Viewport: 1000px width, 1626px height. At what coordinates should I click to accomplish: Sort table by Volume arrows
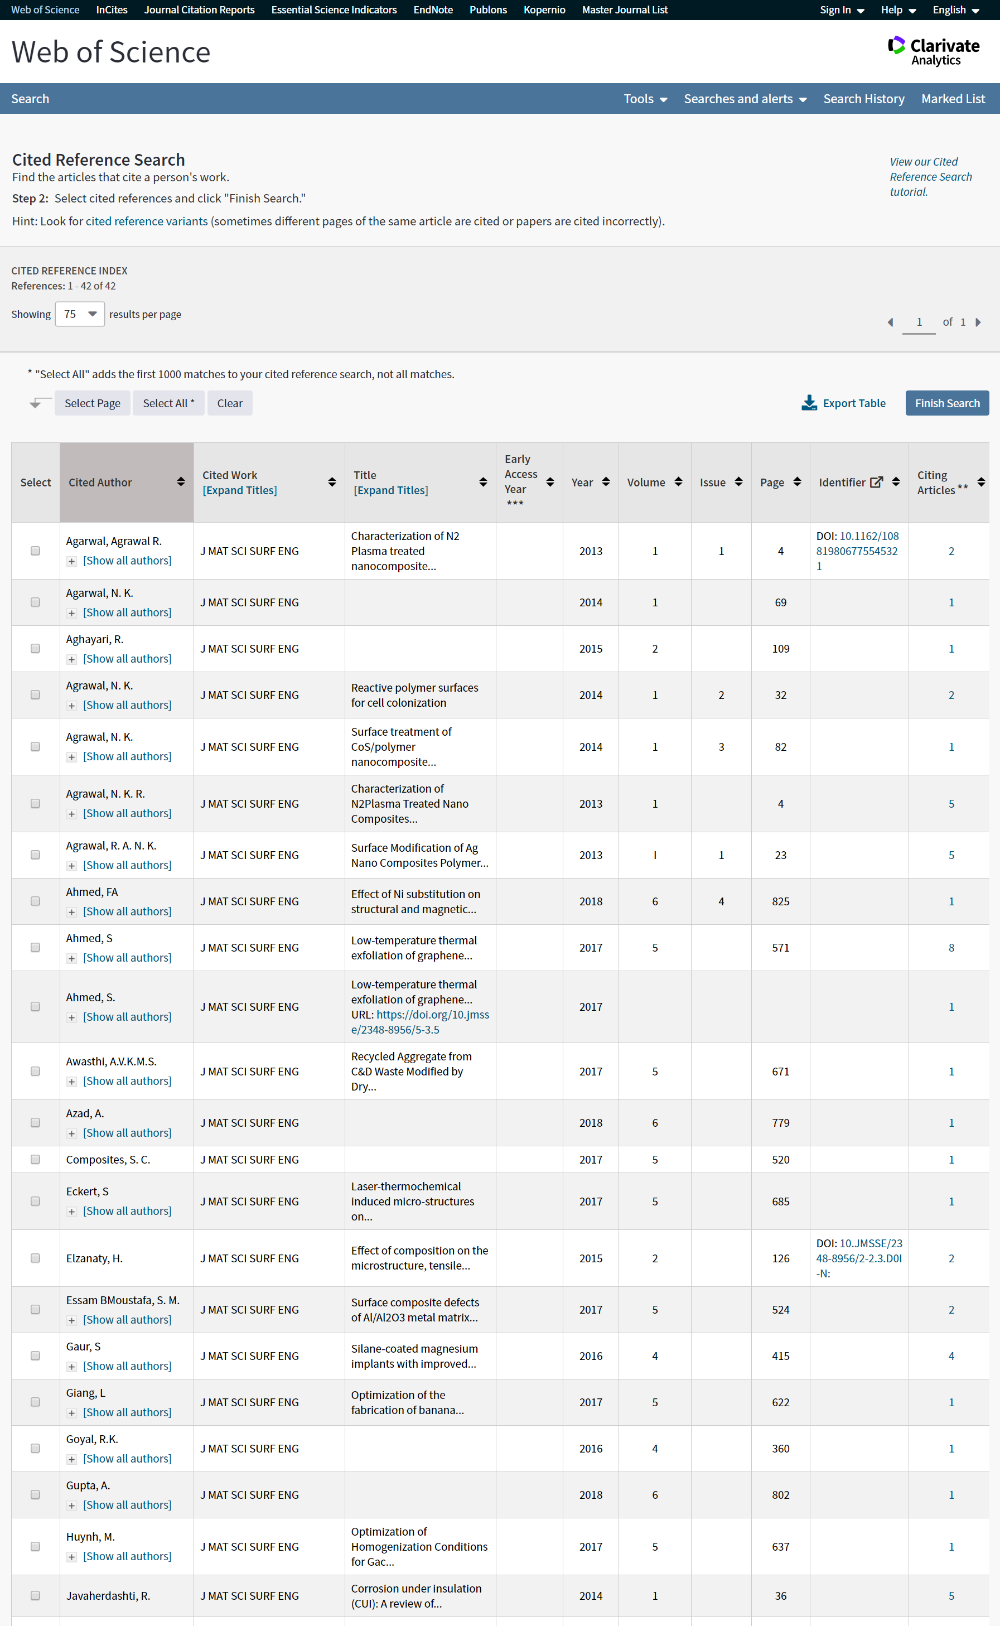(x=678, y=482)
